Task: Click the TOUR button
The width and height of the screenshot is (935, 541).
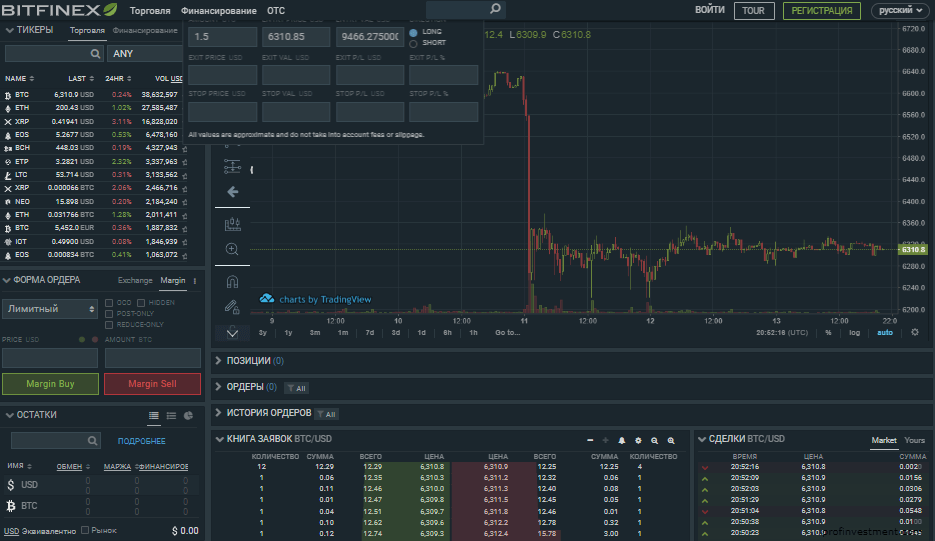Action: [754, 11]
